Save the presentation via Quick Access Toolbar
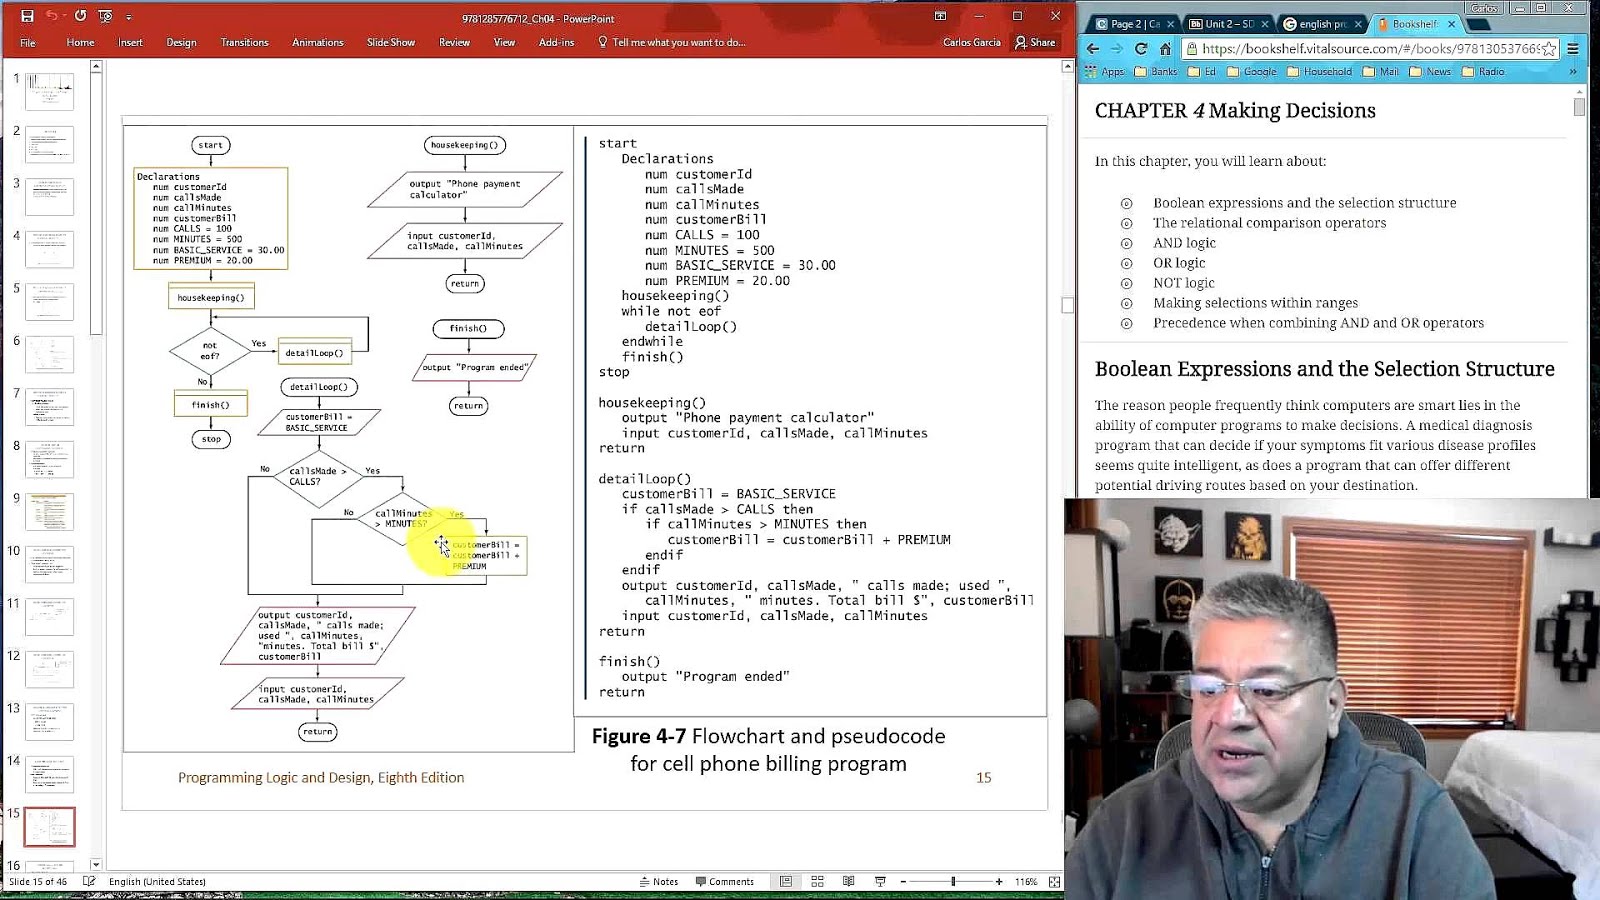 click(x=27, y=15)
